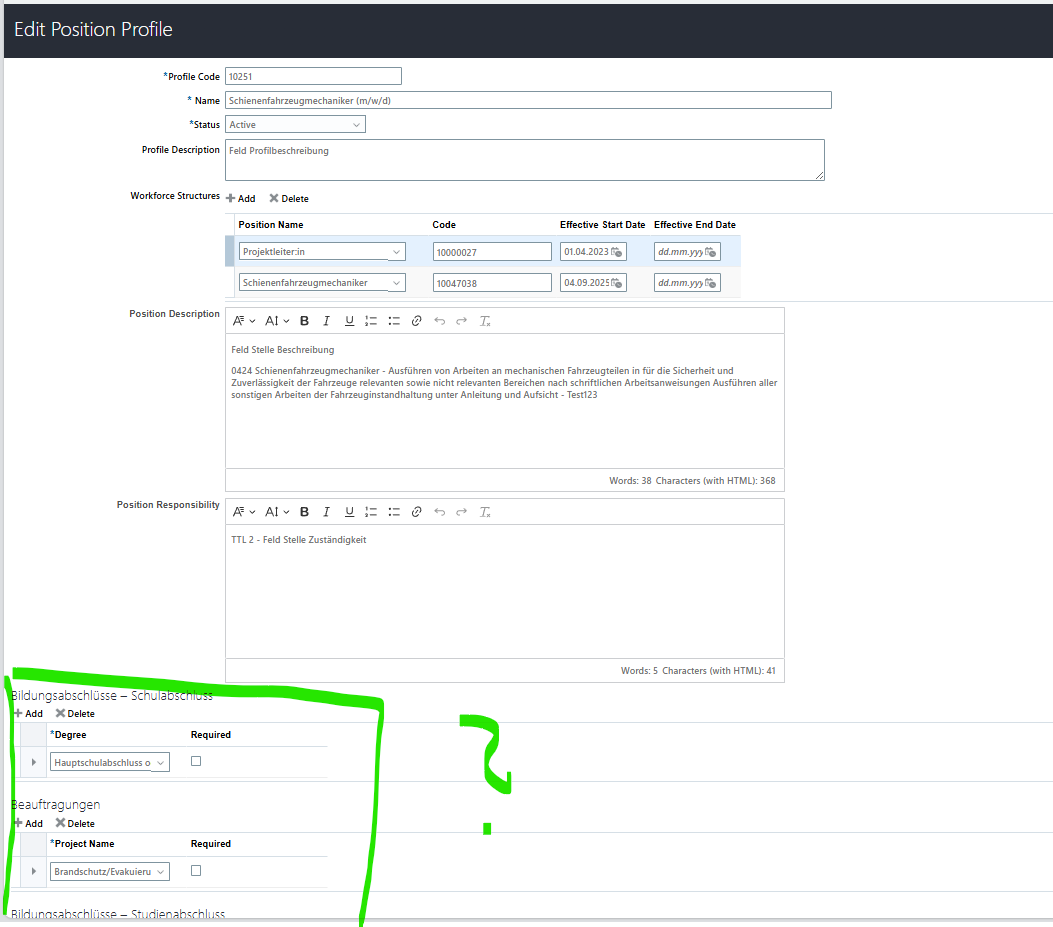Click code field 10000027
1053x927 pixels.
click(x=492, y=252)
